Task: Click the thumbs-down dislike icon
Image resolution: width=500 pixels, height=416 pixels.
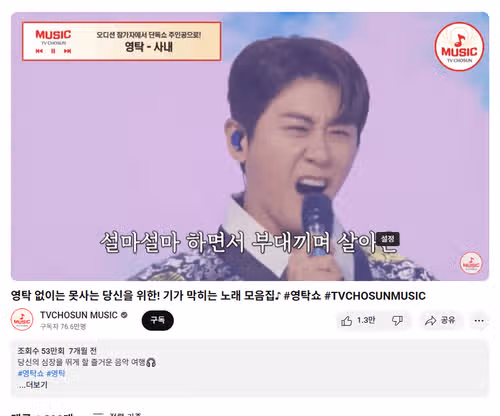Action: (397, 321)
